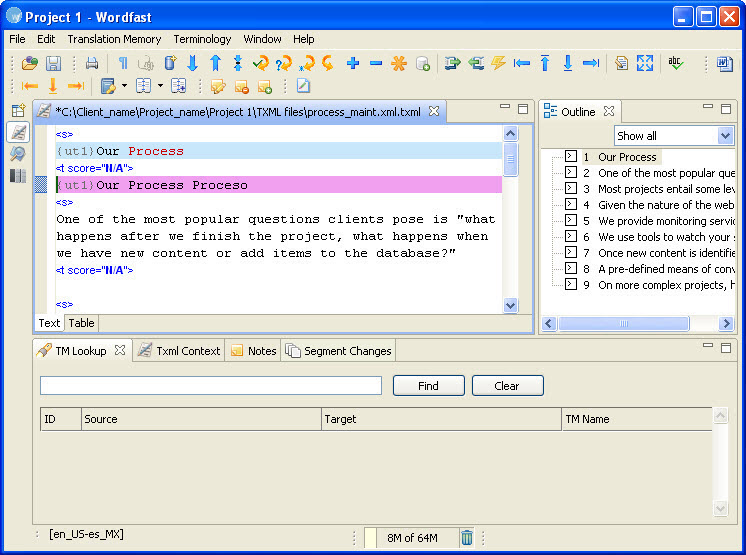Click the blue merge-arrows icon
746x555 pixels.
[x=238, y=63]
